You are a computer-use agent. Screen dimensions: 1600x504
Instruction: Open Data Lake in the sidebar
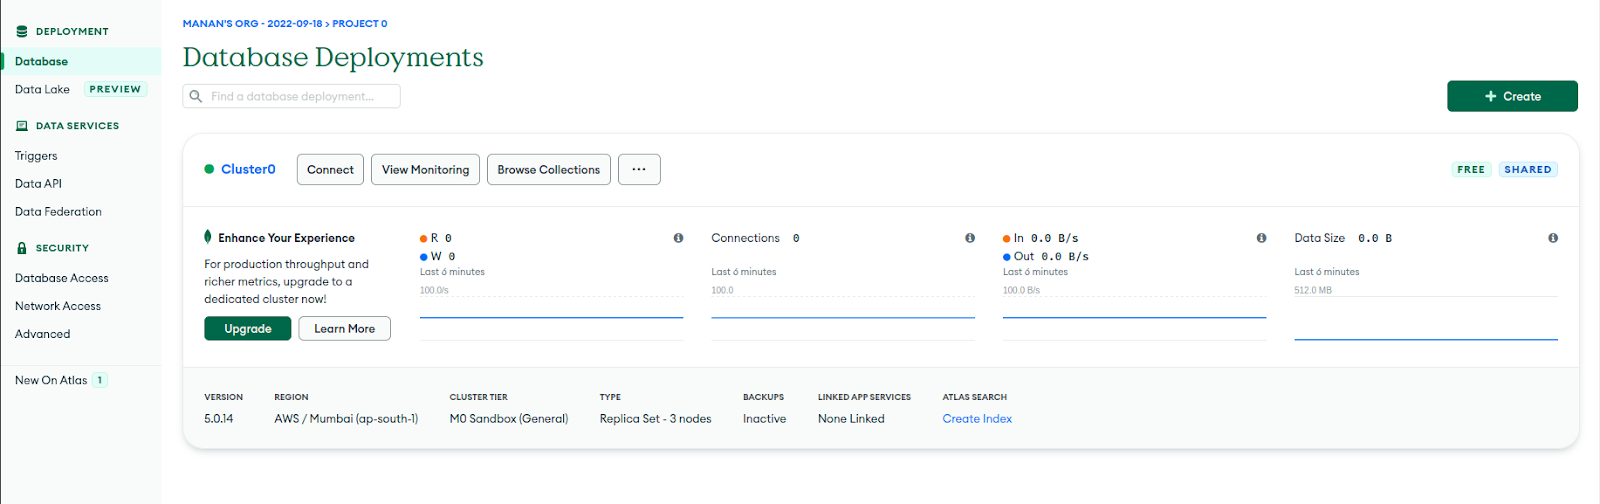coord(42,89)
